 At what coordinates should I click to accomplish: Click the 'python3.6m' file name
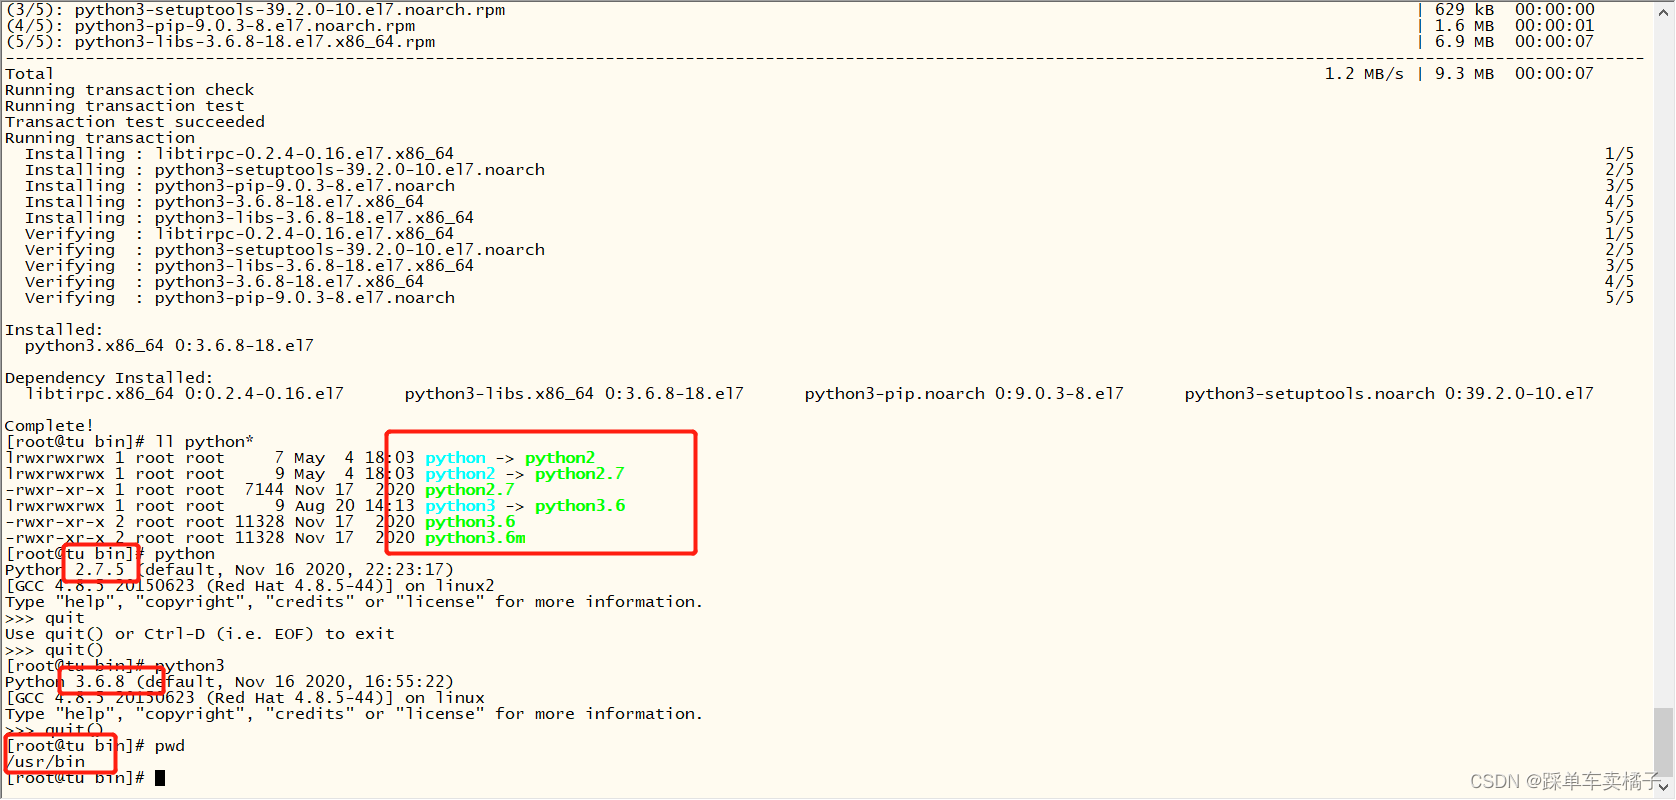tap(475, 538)
